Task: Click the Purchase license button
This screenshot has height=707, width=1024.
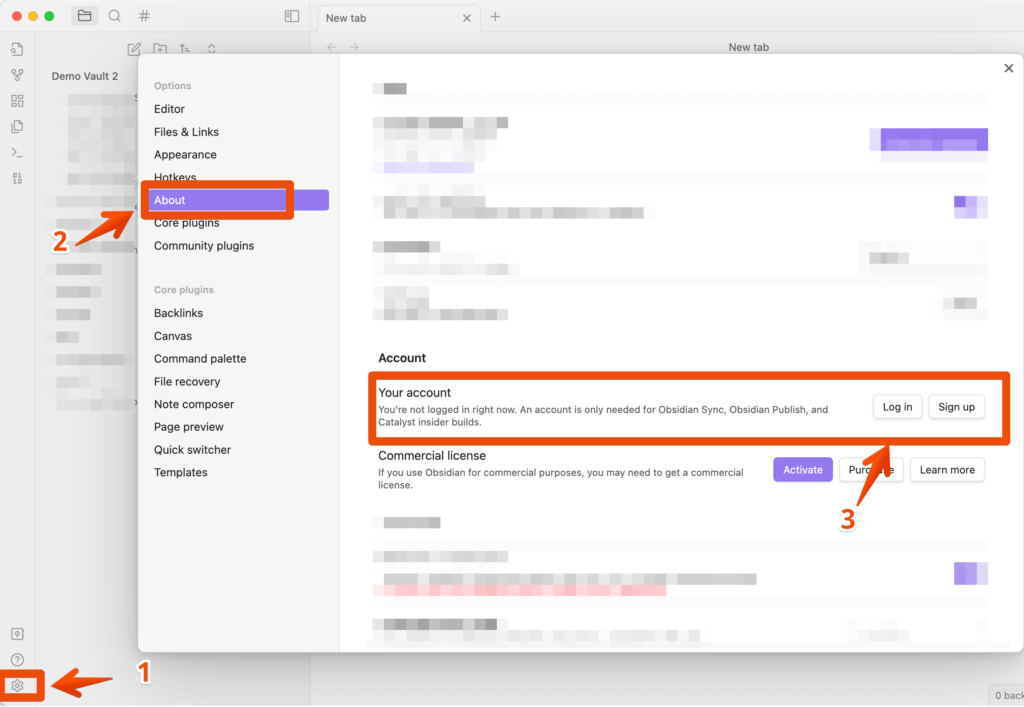Action: pos(871,469)
